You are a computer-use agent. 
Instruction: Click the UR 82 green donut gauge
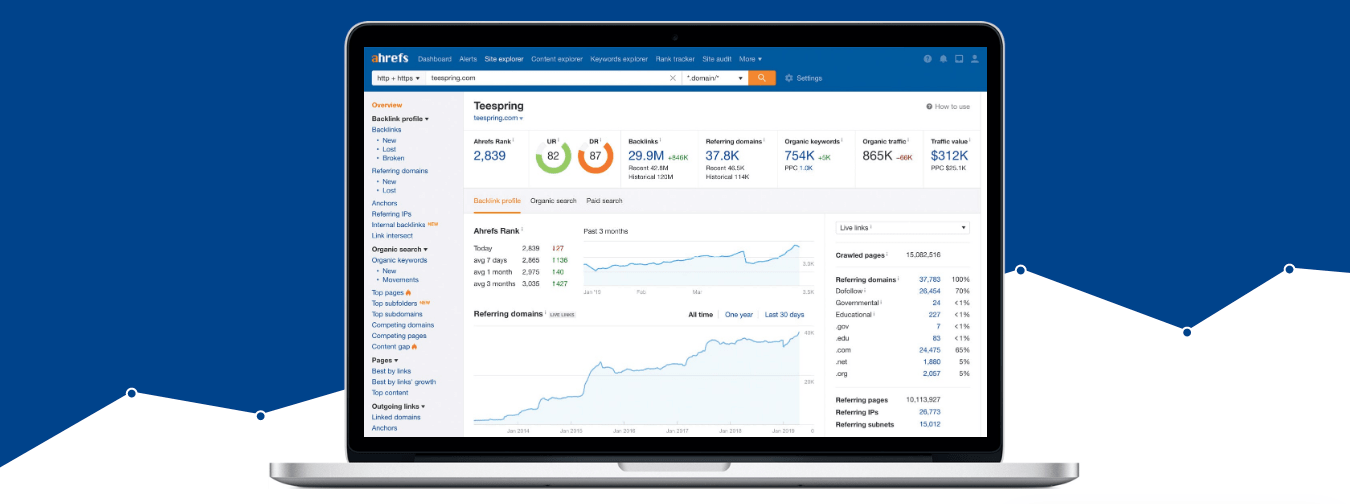[x=553, y=156]
